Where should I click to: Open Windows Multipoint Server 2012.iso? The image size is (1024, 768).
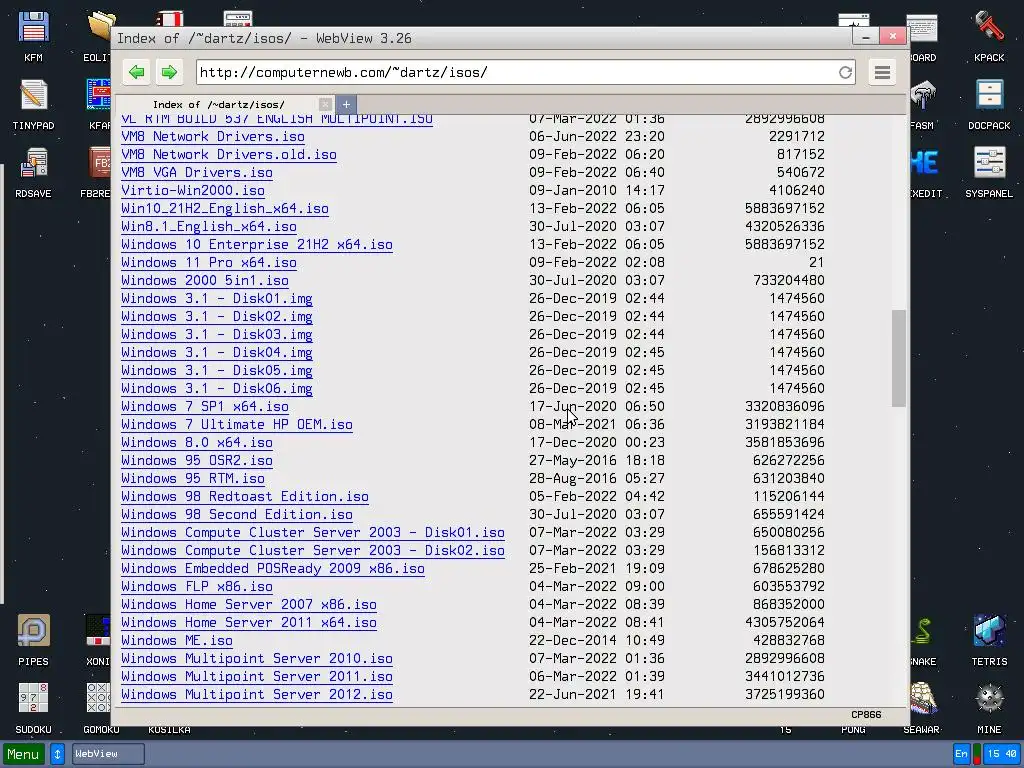click(257, 695)
